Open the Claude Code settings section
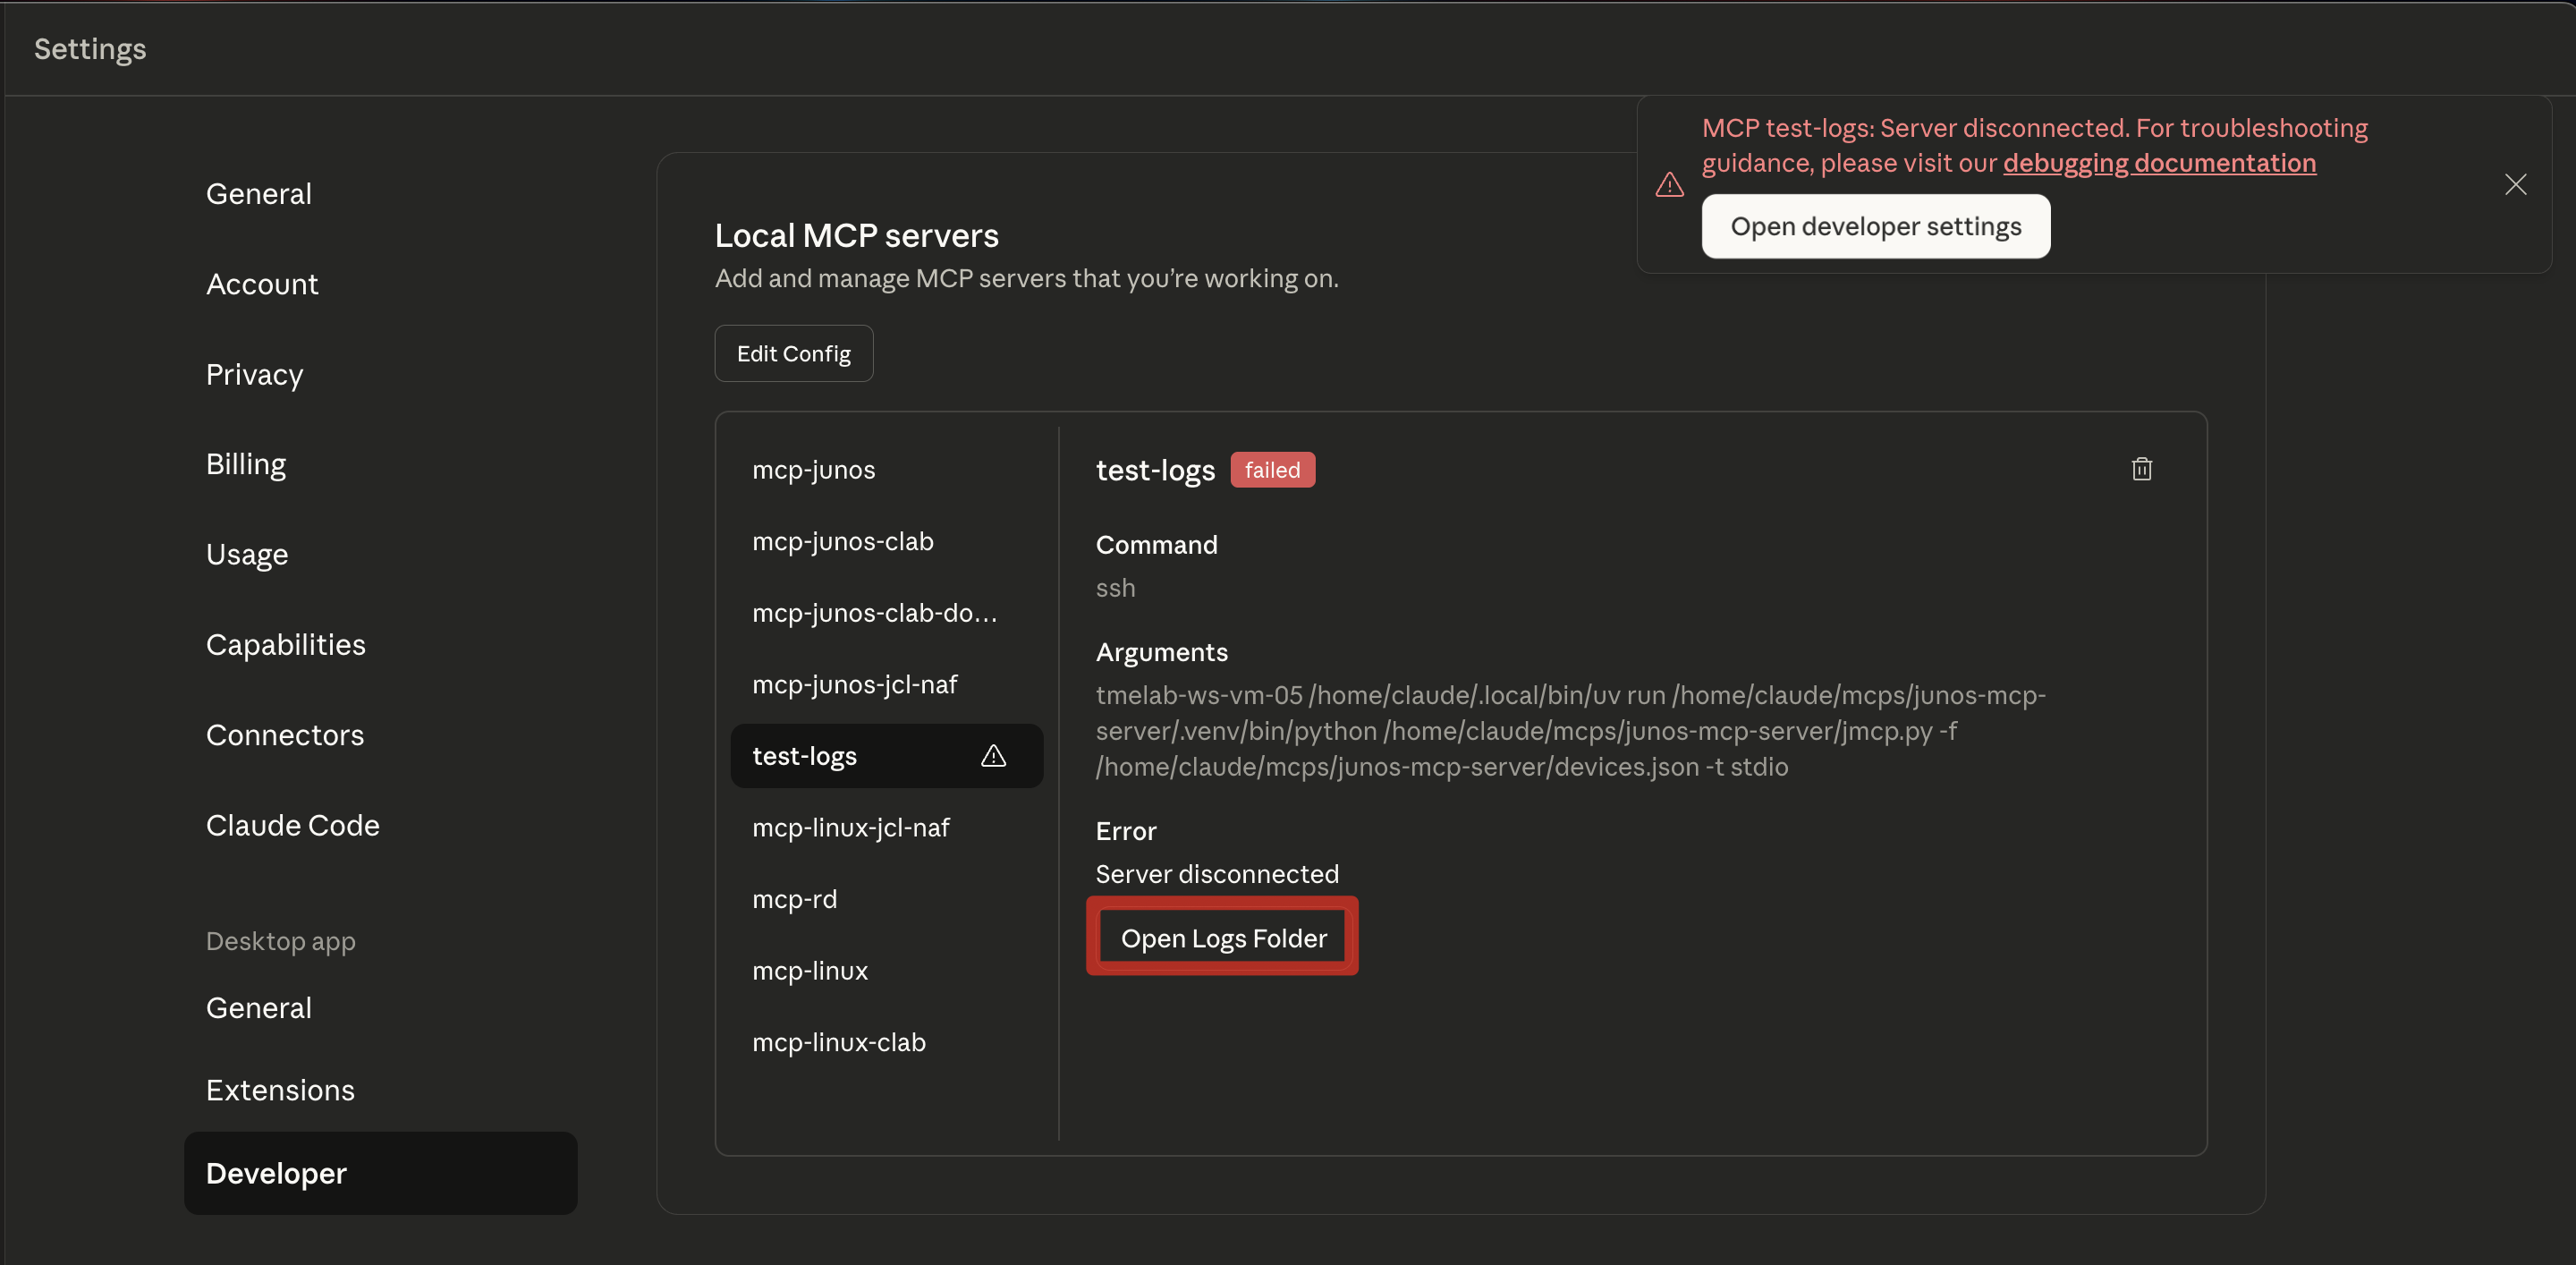 click(x=380, y=825)
